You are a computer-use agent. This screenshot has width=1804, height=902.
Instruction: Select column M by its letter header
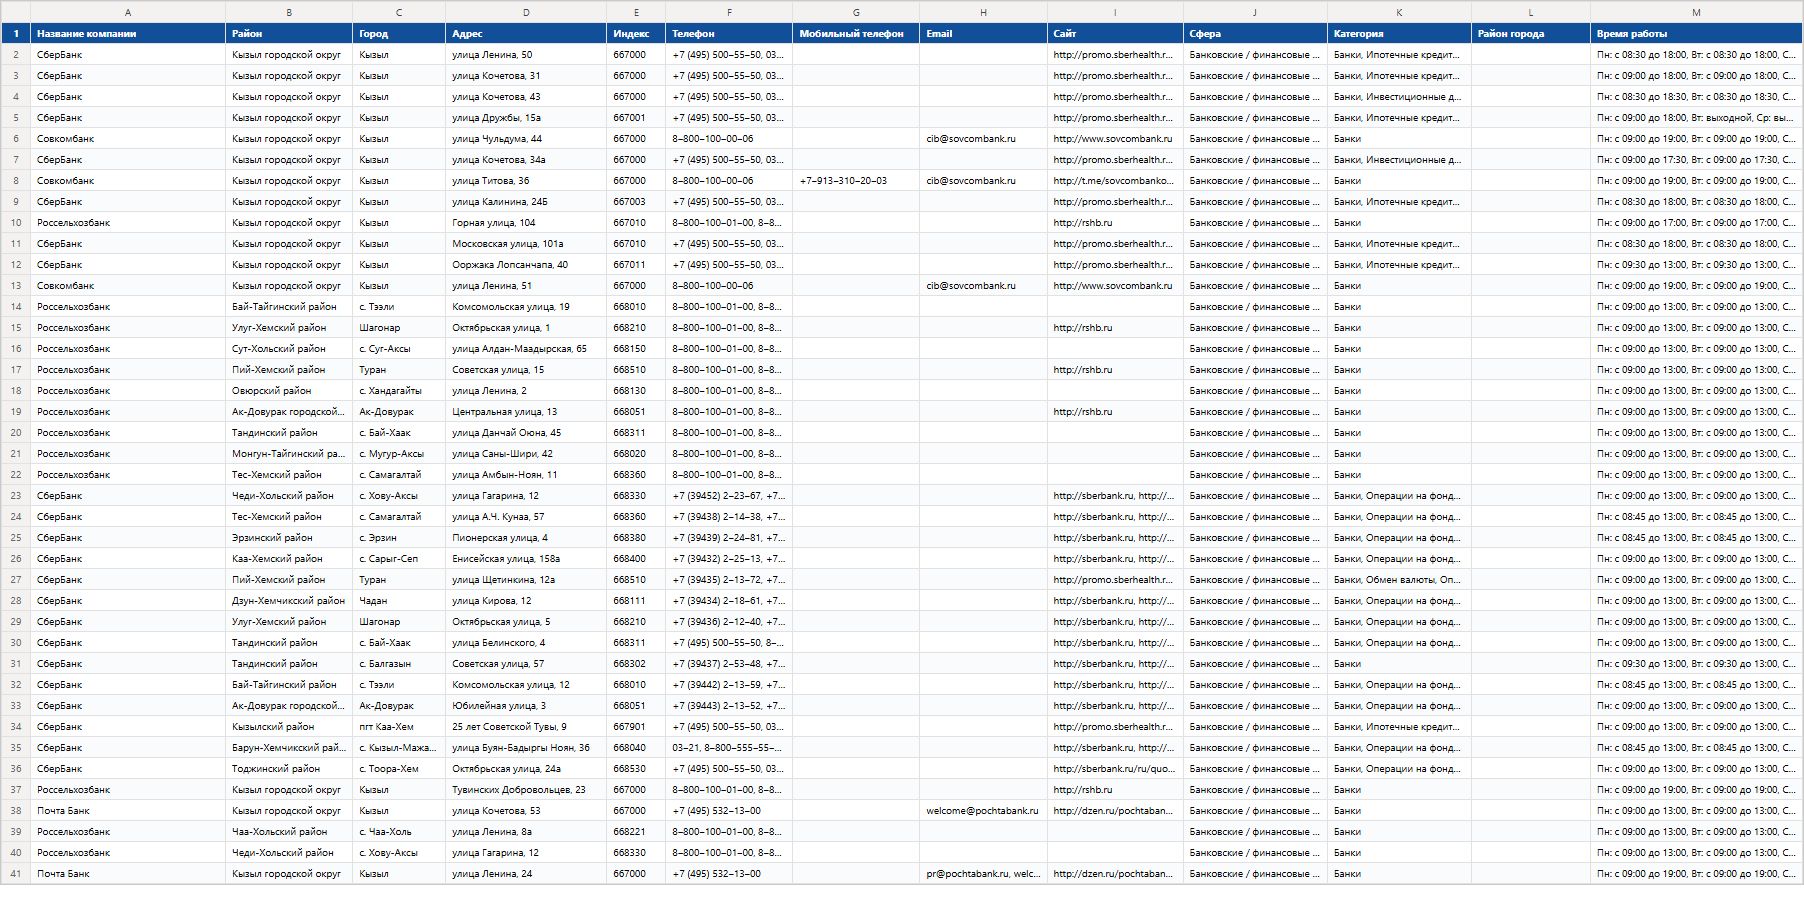point(1696,12)
